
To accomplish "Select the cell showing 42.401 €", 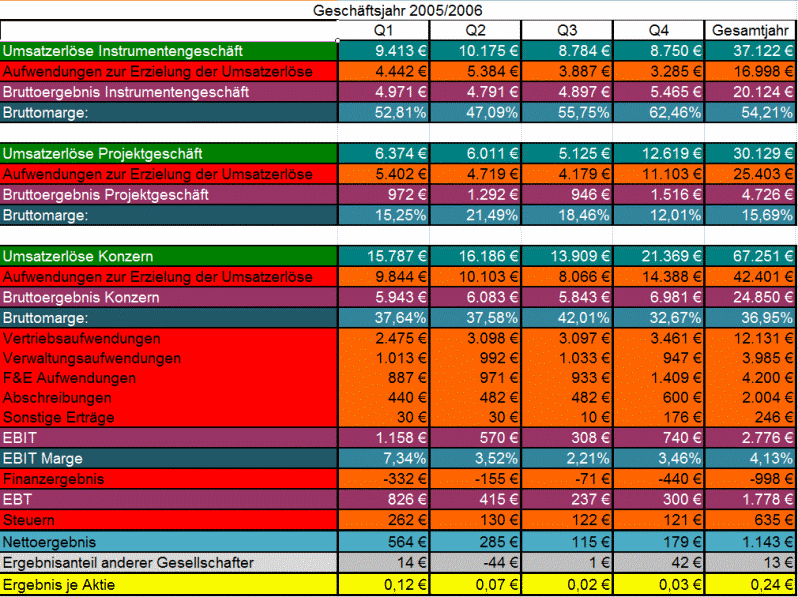I will click(751, 277).
